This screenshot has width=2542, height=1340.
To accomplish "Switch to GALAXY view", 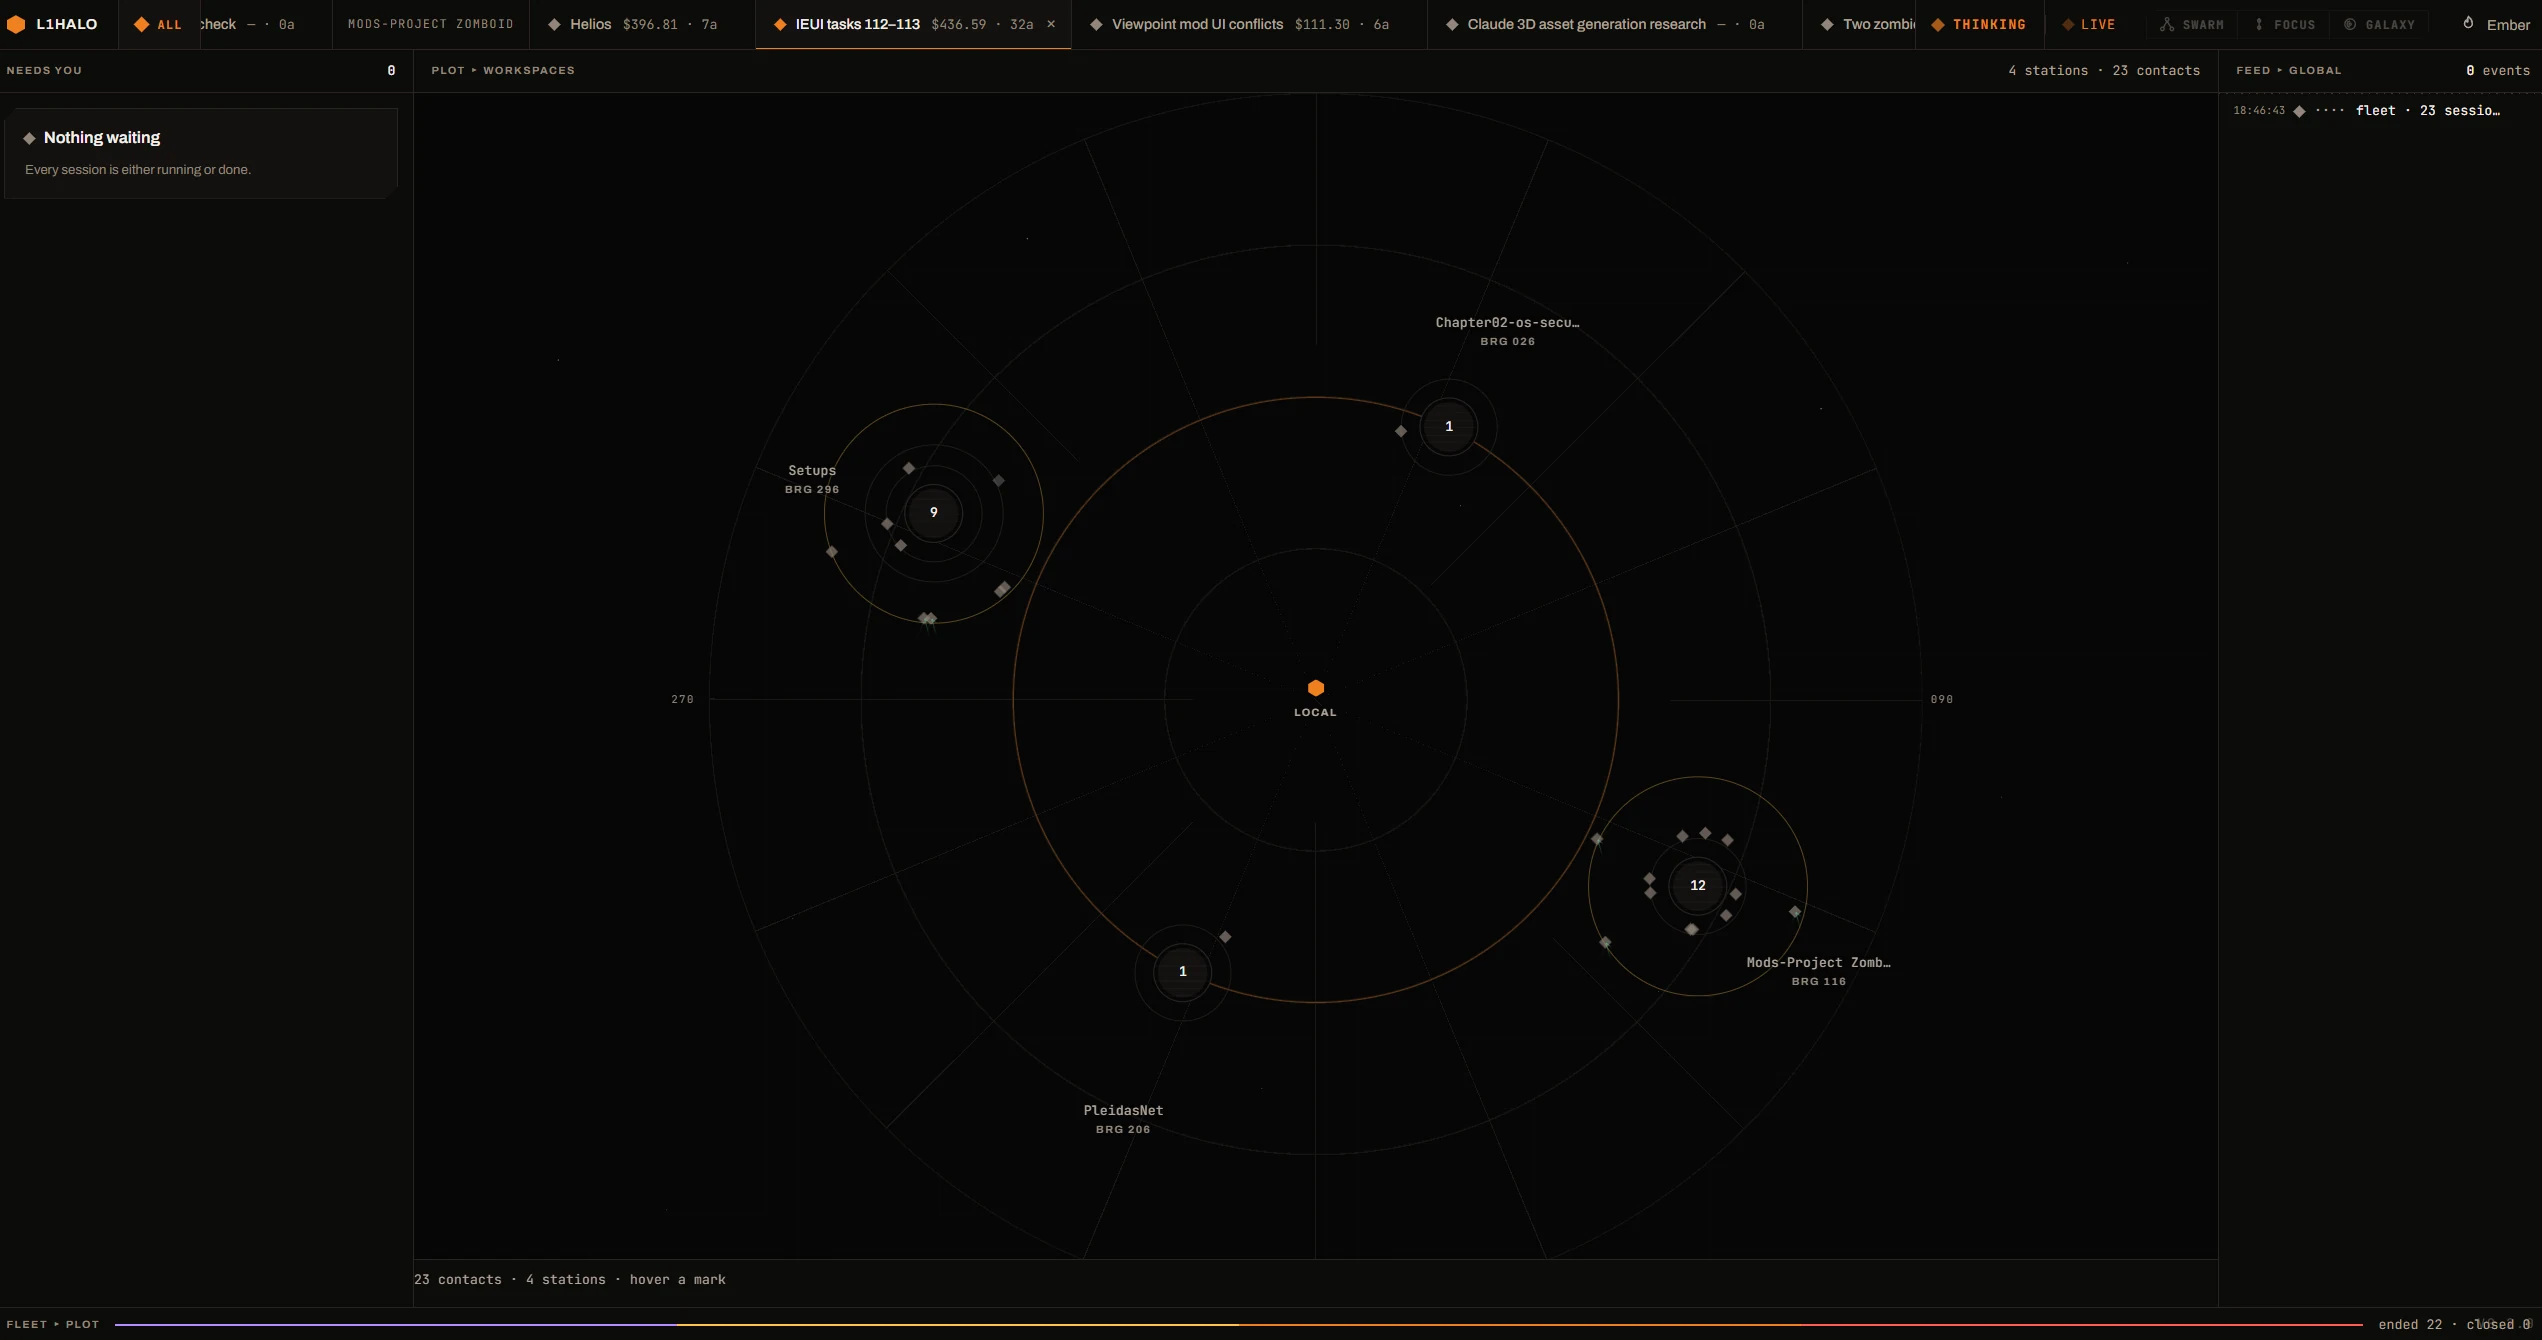I will coord(2380,24).
